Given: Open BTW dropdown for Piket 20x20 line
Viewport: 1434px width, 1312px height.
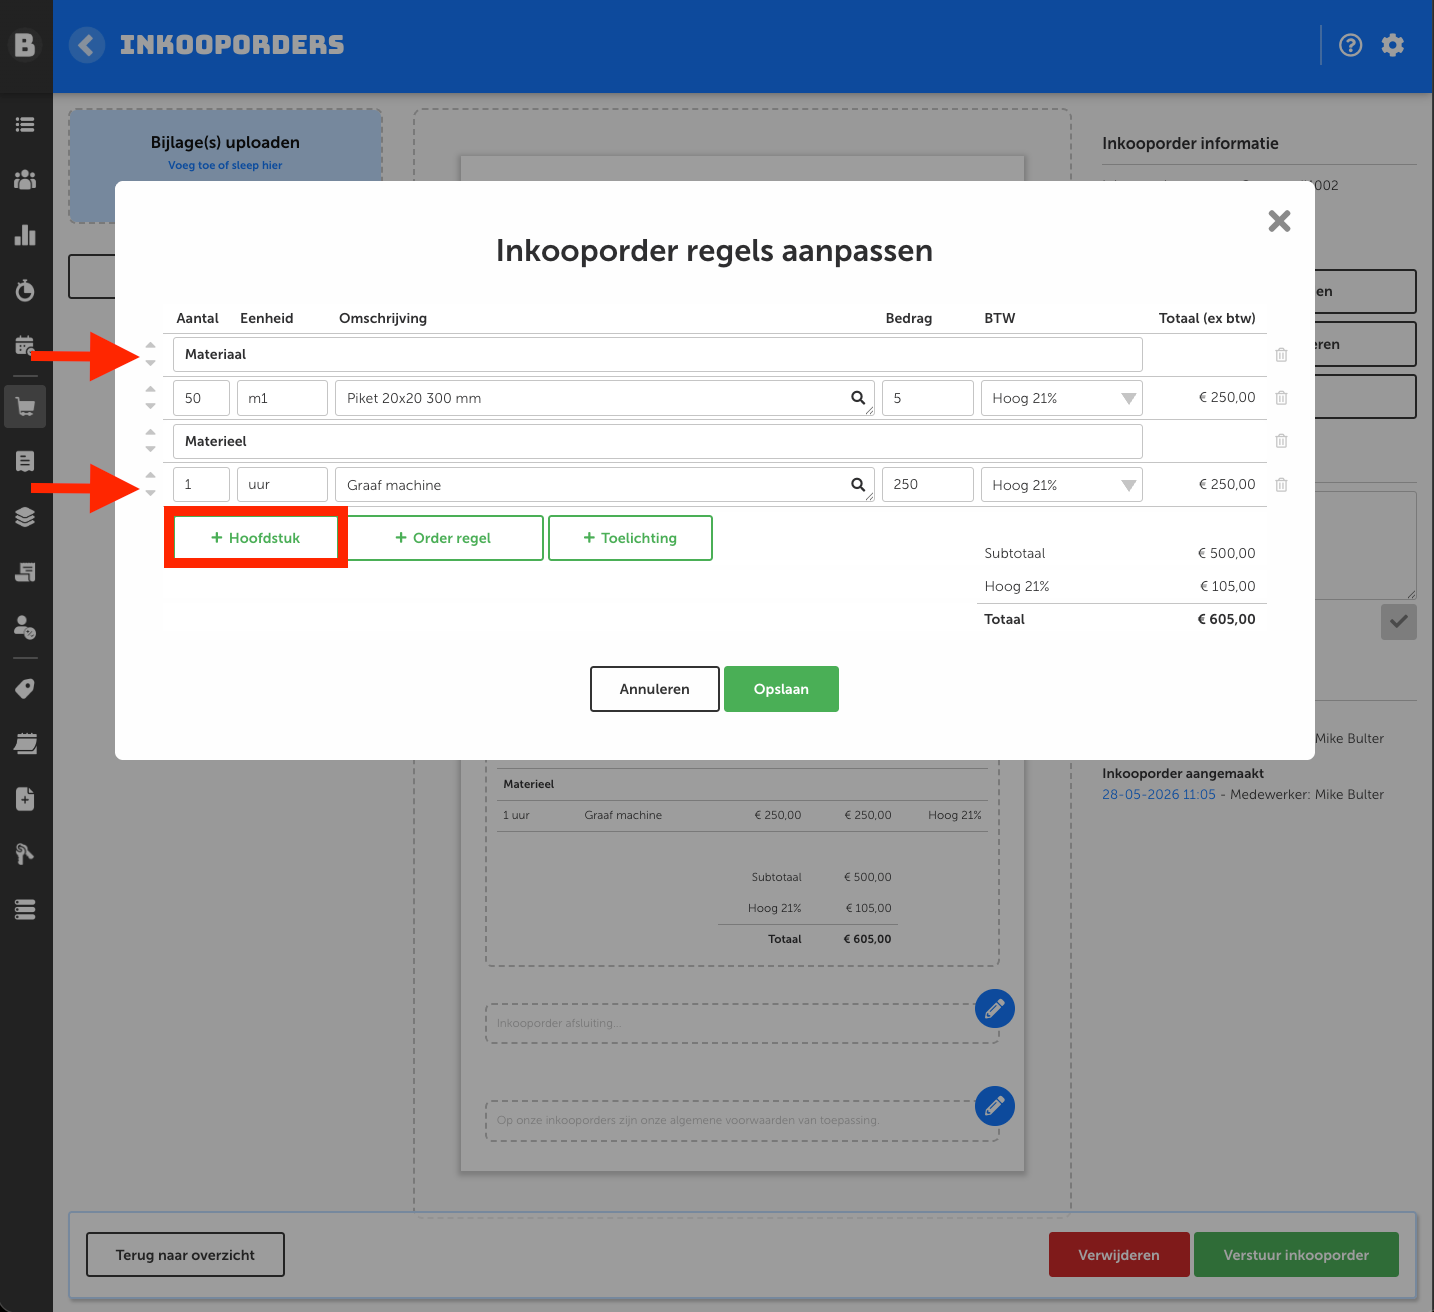Looking at the screenshot, I should click(x=1061, y=398).
